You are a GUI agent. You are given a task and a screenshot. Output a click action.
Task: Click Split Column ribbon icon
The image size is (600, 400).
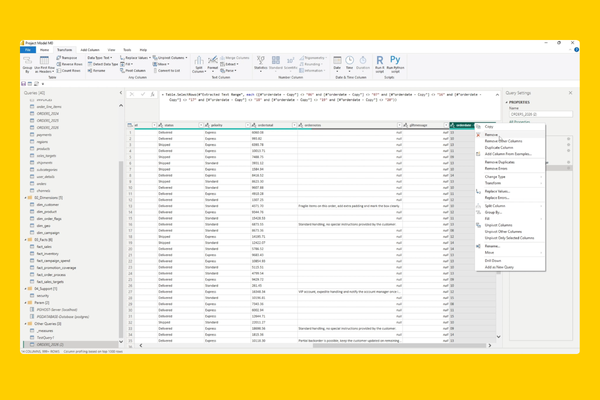(199, 64)
